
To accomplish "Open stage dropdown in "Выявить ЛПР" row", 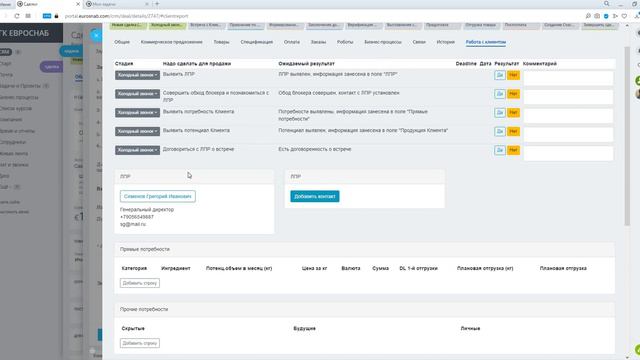I will click(x=137, y=75).
